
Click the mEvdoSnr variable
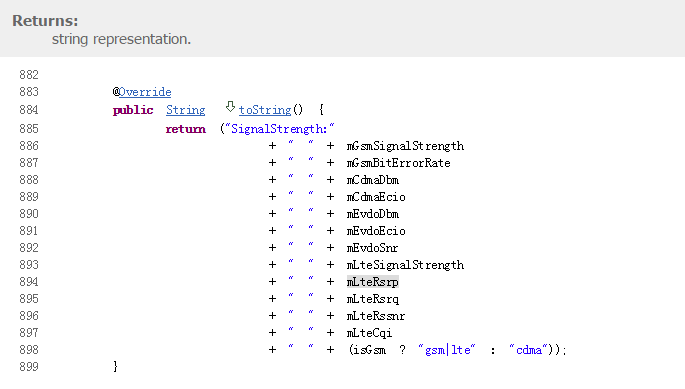372,248
